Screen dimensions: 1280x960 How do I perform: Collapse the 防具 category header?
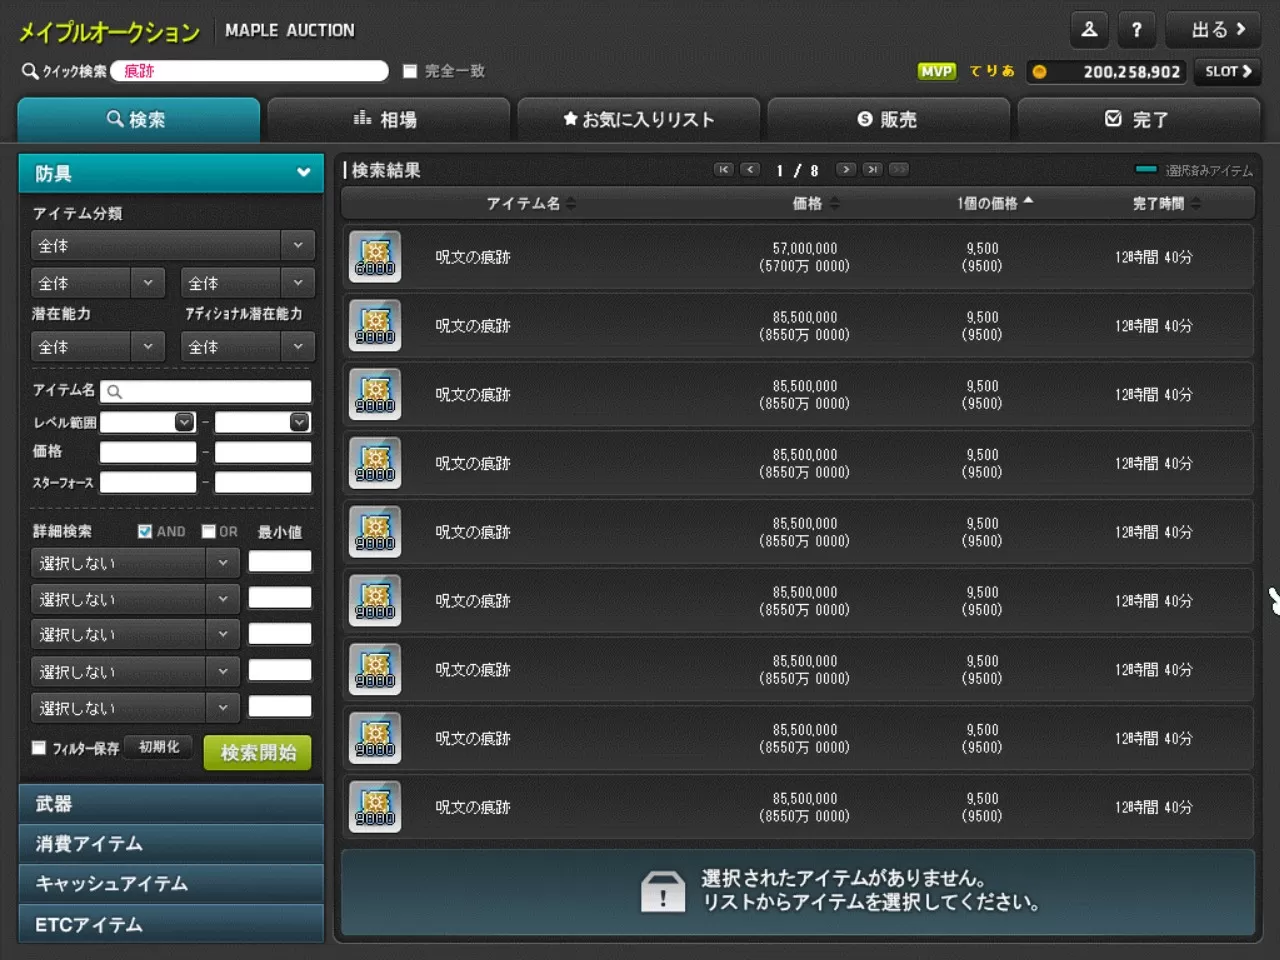pyautogui.click(x=171, y=173)
